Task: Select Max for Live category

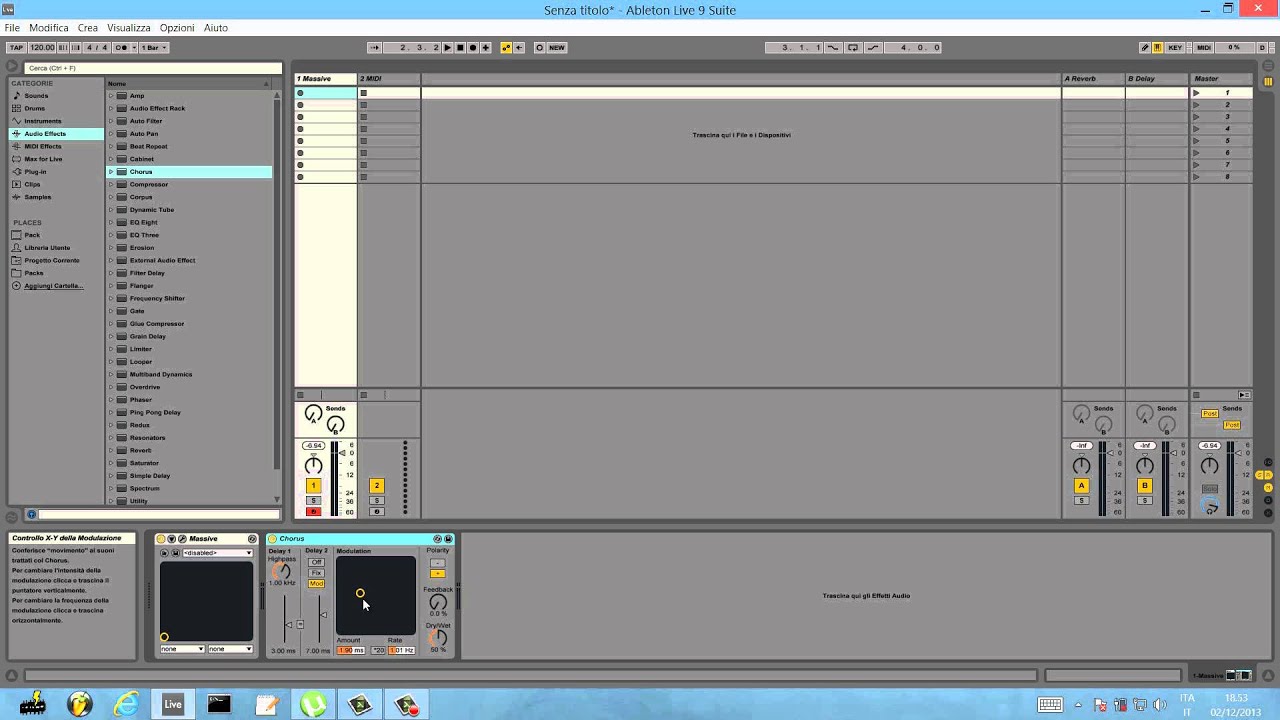Action: tap(43, 159)
